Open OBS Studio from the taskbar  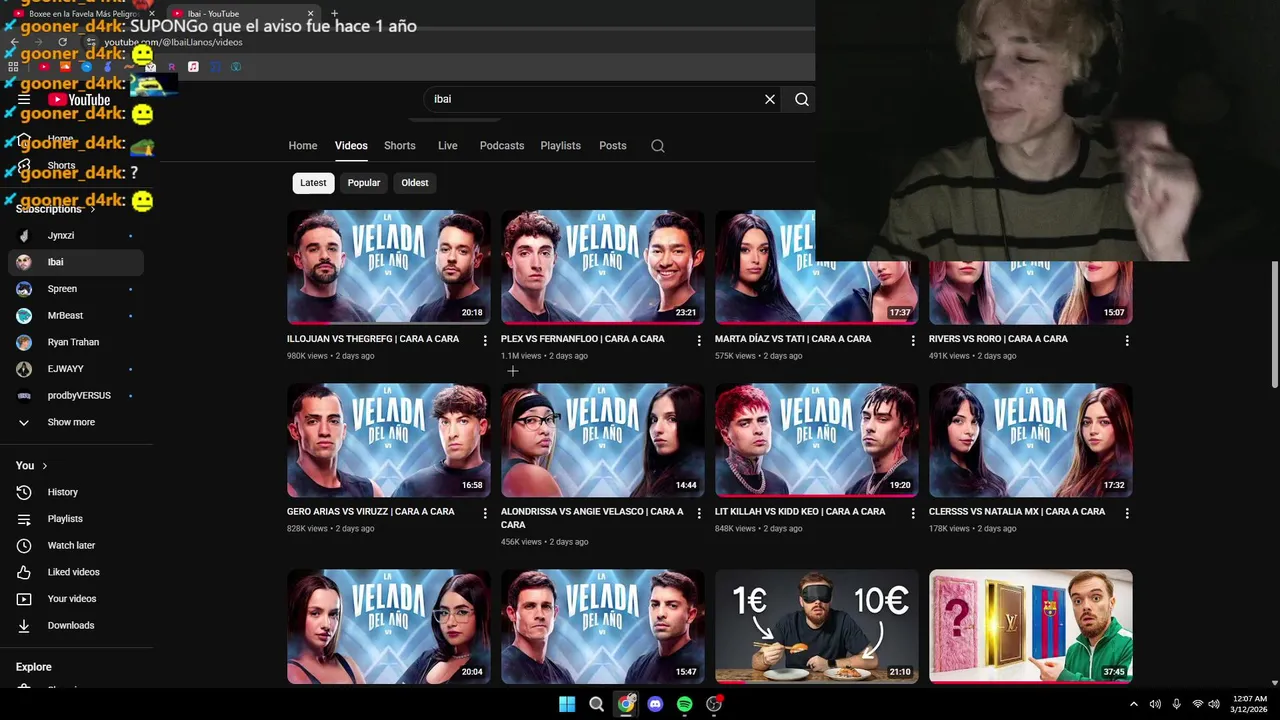click(x=714, y=704)
